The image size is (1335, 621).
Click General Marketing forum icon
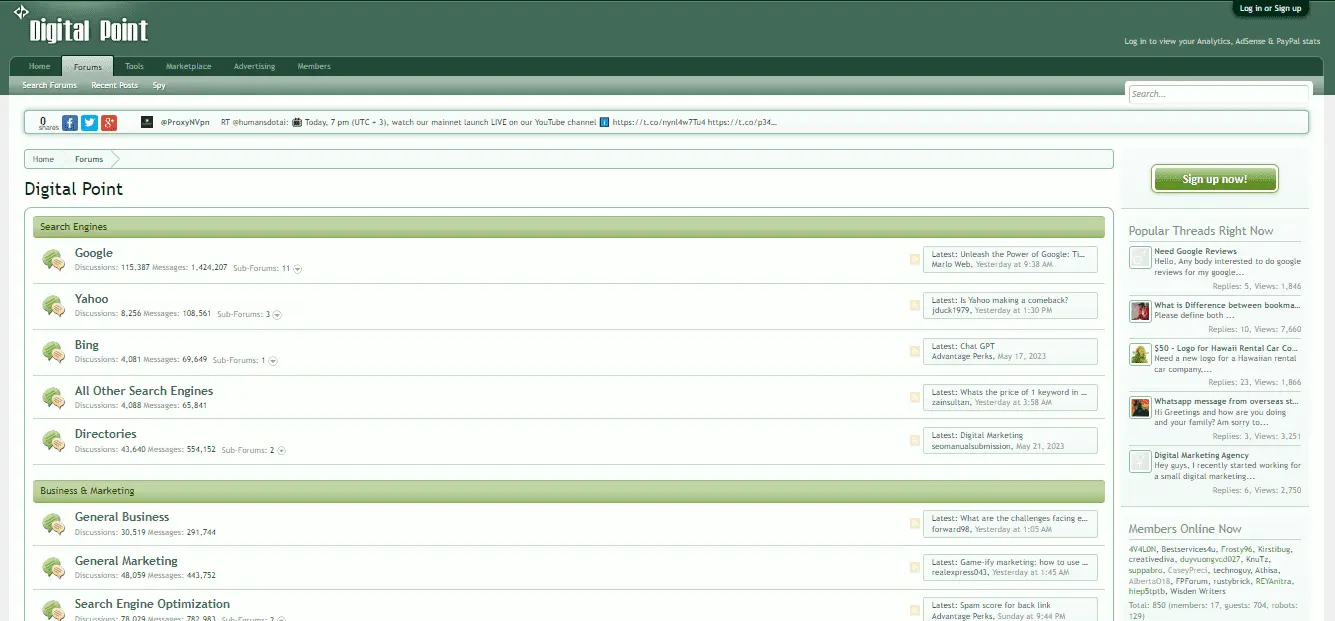coord(54,568)
